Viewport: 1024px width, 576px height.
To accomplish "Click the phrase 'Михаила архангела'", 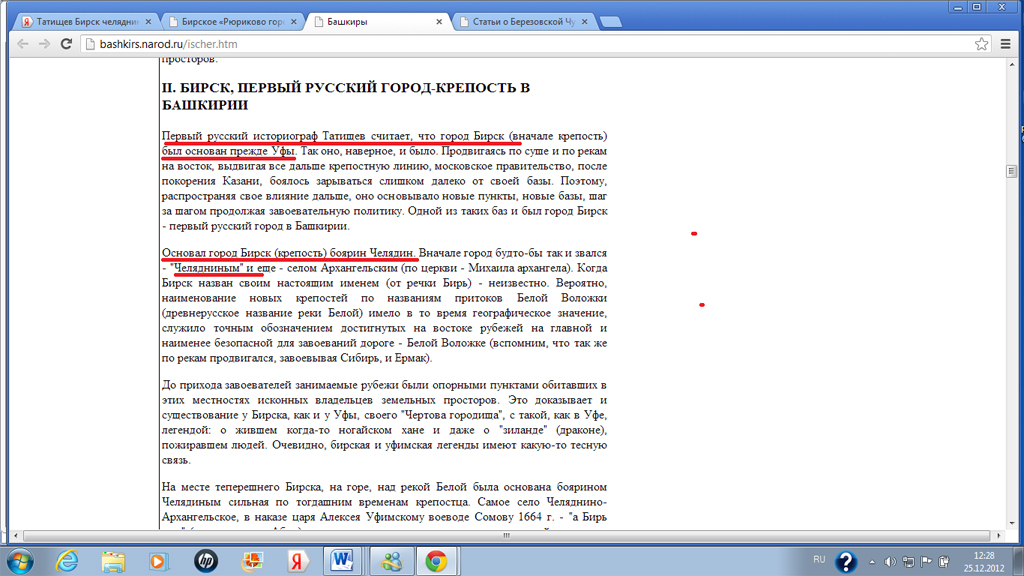I will click(x=517, y=268).
